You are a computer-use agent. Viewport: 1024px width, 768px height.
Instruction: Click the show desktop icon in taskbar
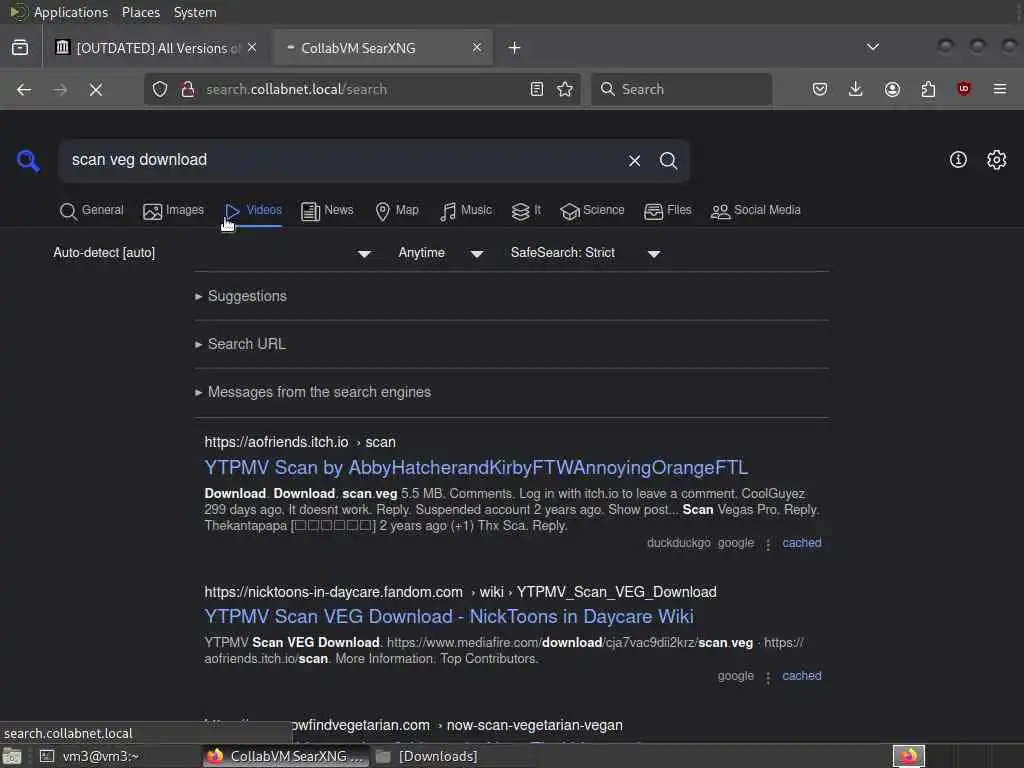pos(12,757)
